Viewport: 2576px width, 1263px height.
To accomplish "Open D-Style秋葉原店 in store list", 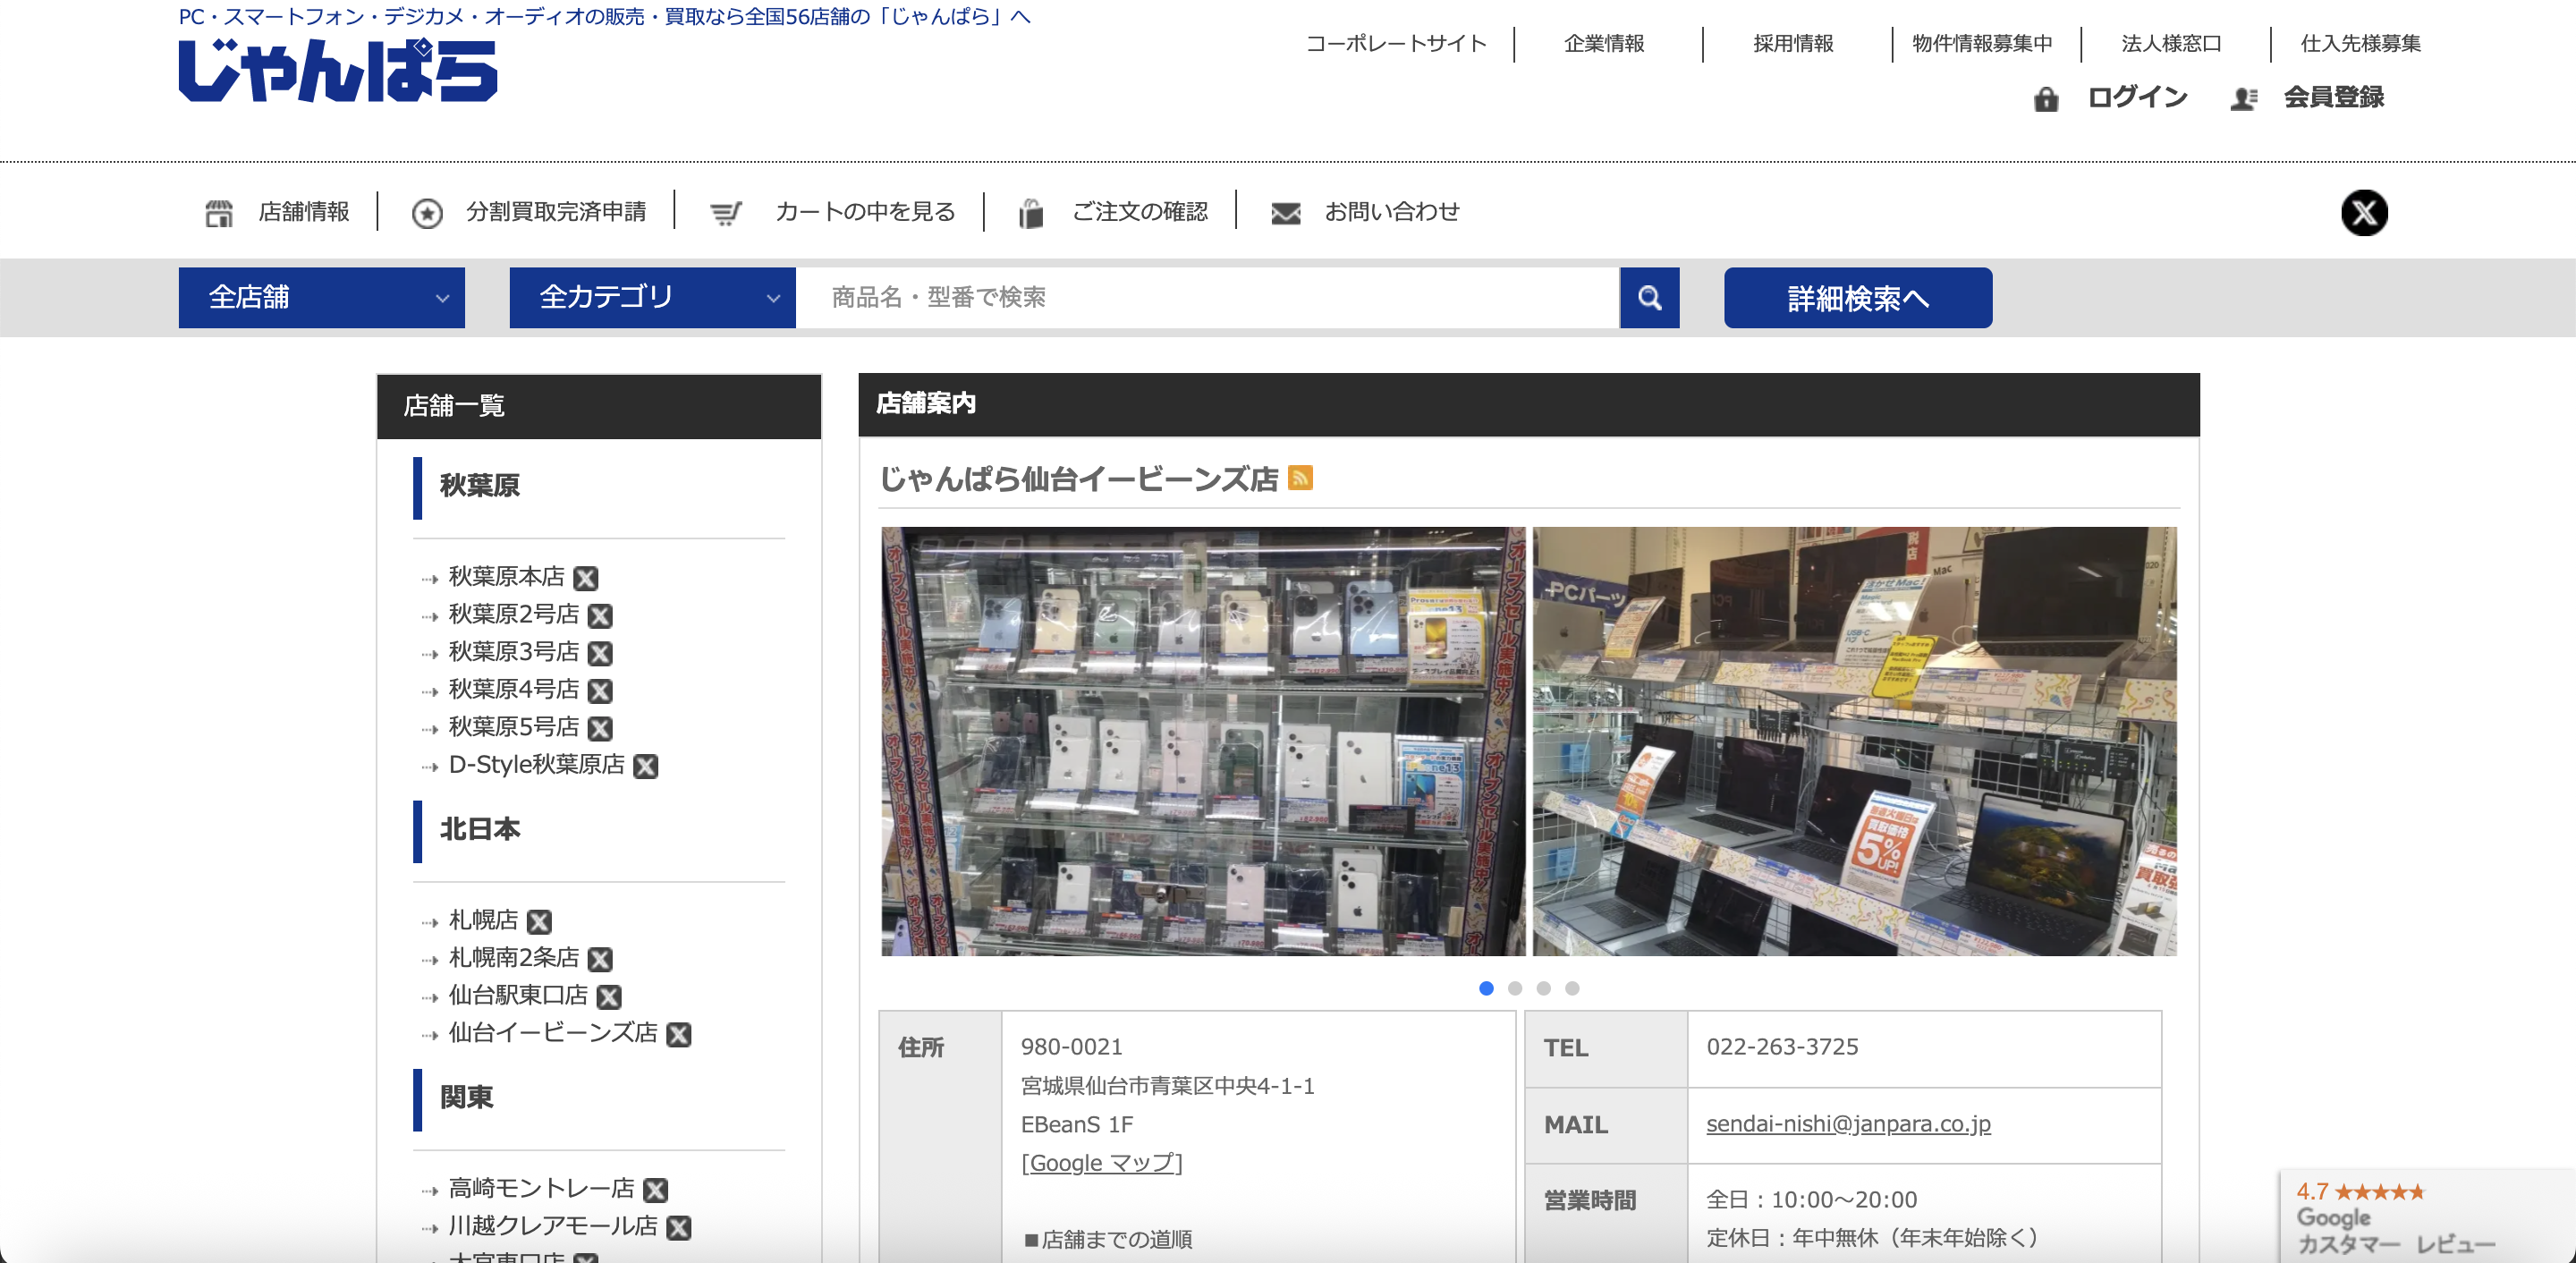I will [536, 764].
